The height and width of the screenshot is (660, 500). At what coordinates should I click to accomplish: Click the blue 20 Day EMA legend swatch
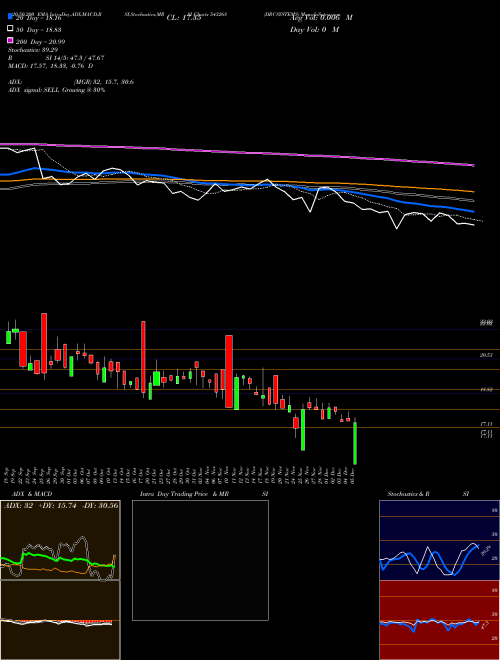10,17
